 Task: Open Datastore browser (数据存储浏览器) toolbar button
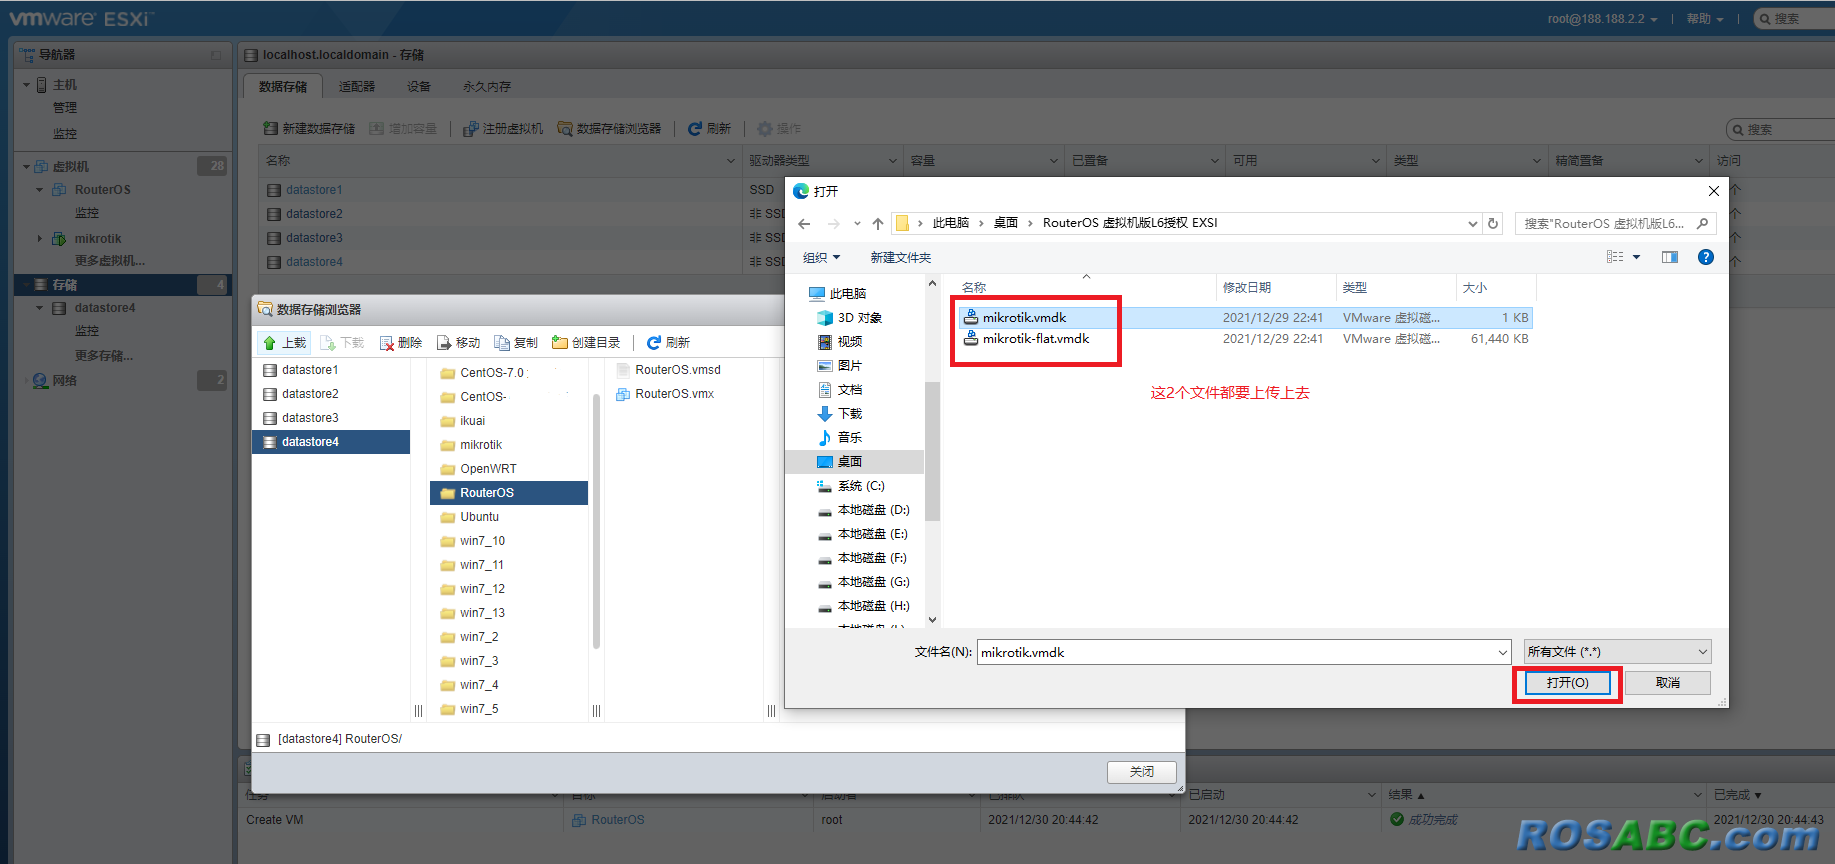609,129
